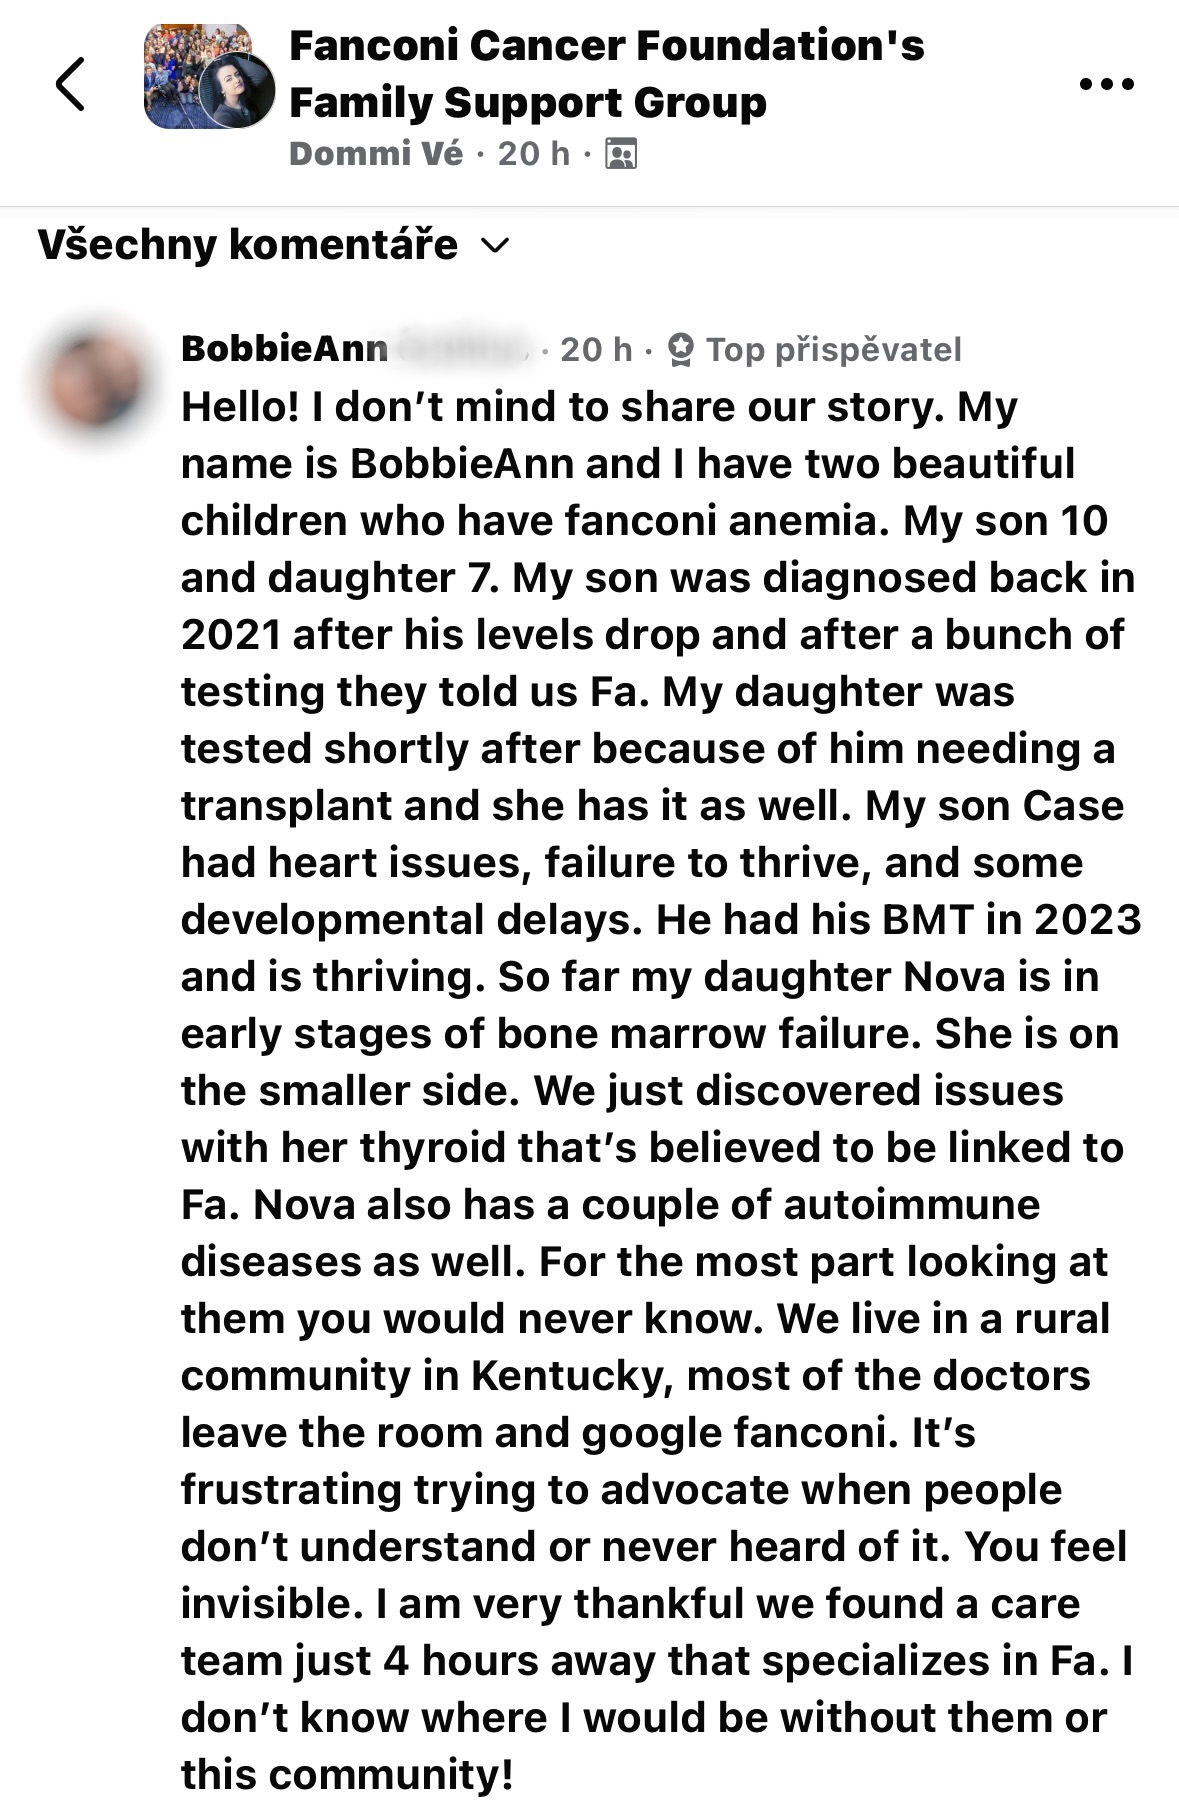1179x1805 pixels.
Task: Tap the Top přispěvatel label
Action: click(x=833, y=349)
